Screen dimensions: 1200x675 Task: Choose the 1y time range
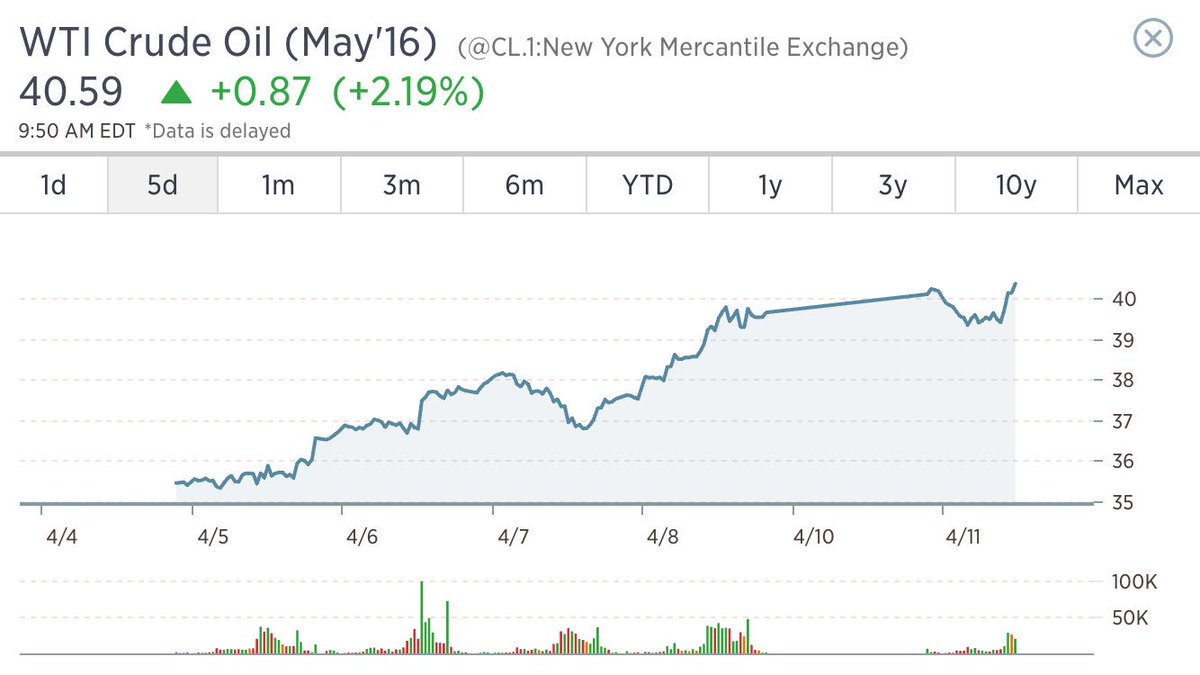pos(770,185)
